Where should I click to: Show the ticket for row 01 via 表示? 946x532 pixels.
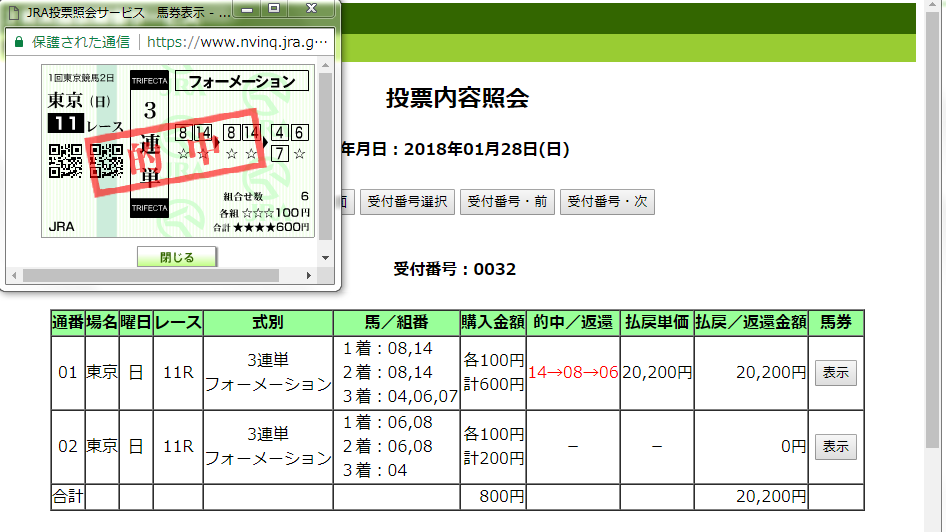pyautogui.click(x=835, y=373)
